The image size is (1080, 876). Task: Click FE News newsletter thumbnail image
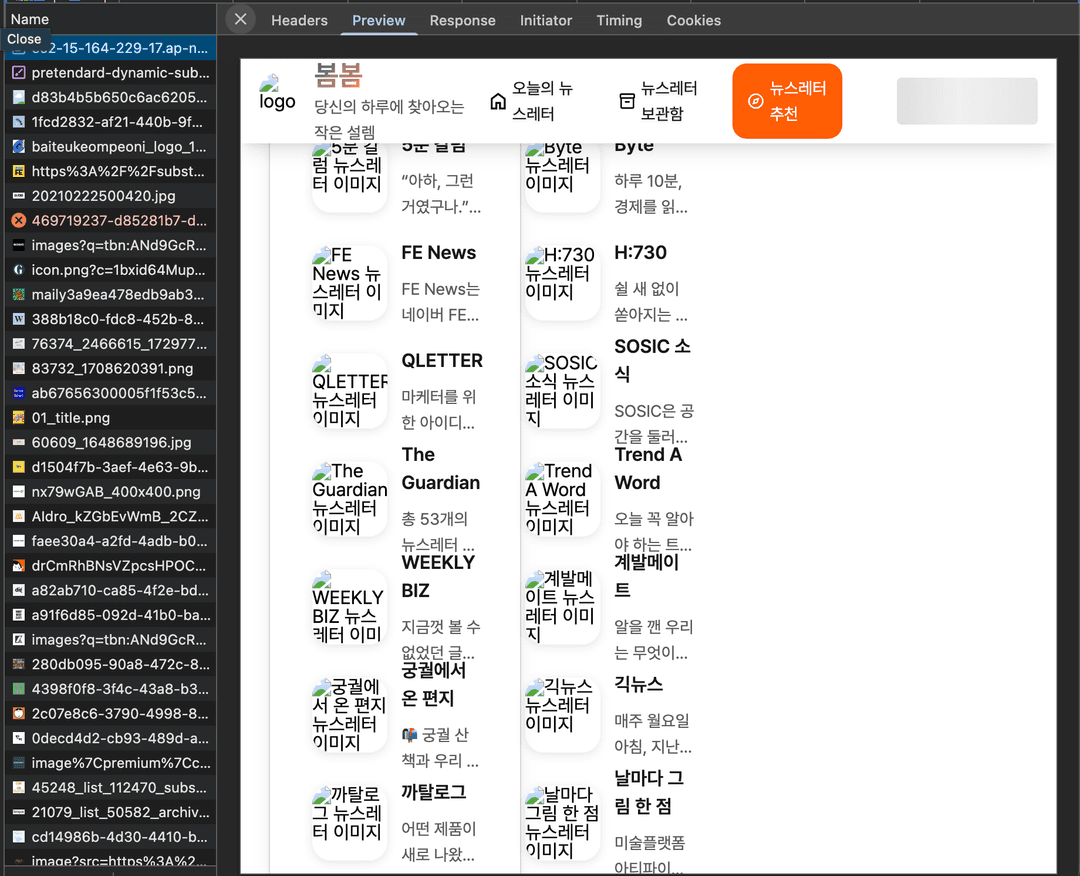[350, 283]
